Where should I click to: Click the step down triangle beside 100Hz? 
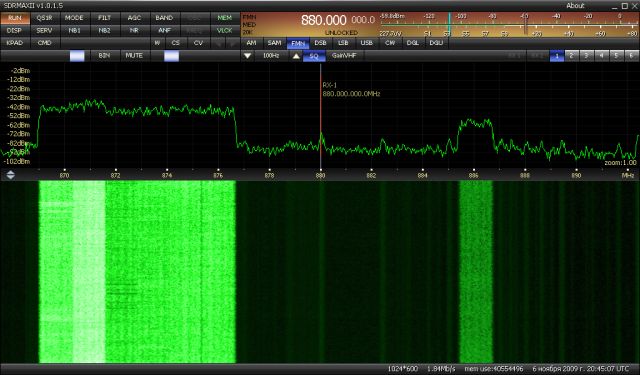247,55
